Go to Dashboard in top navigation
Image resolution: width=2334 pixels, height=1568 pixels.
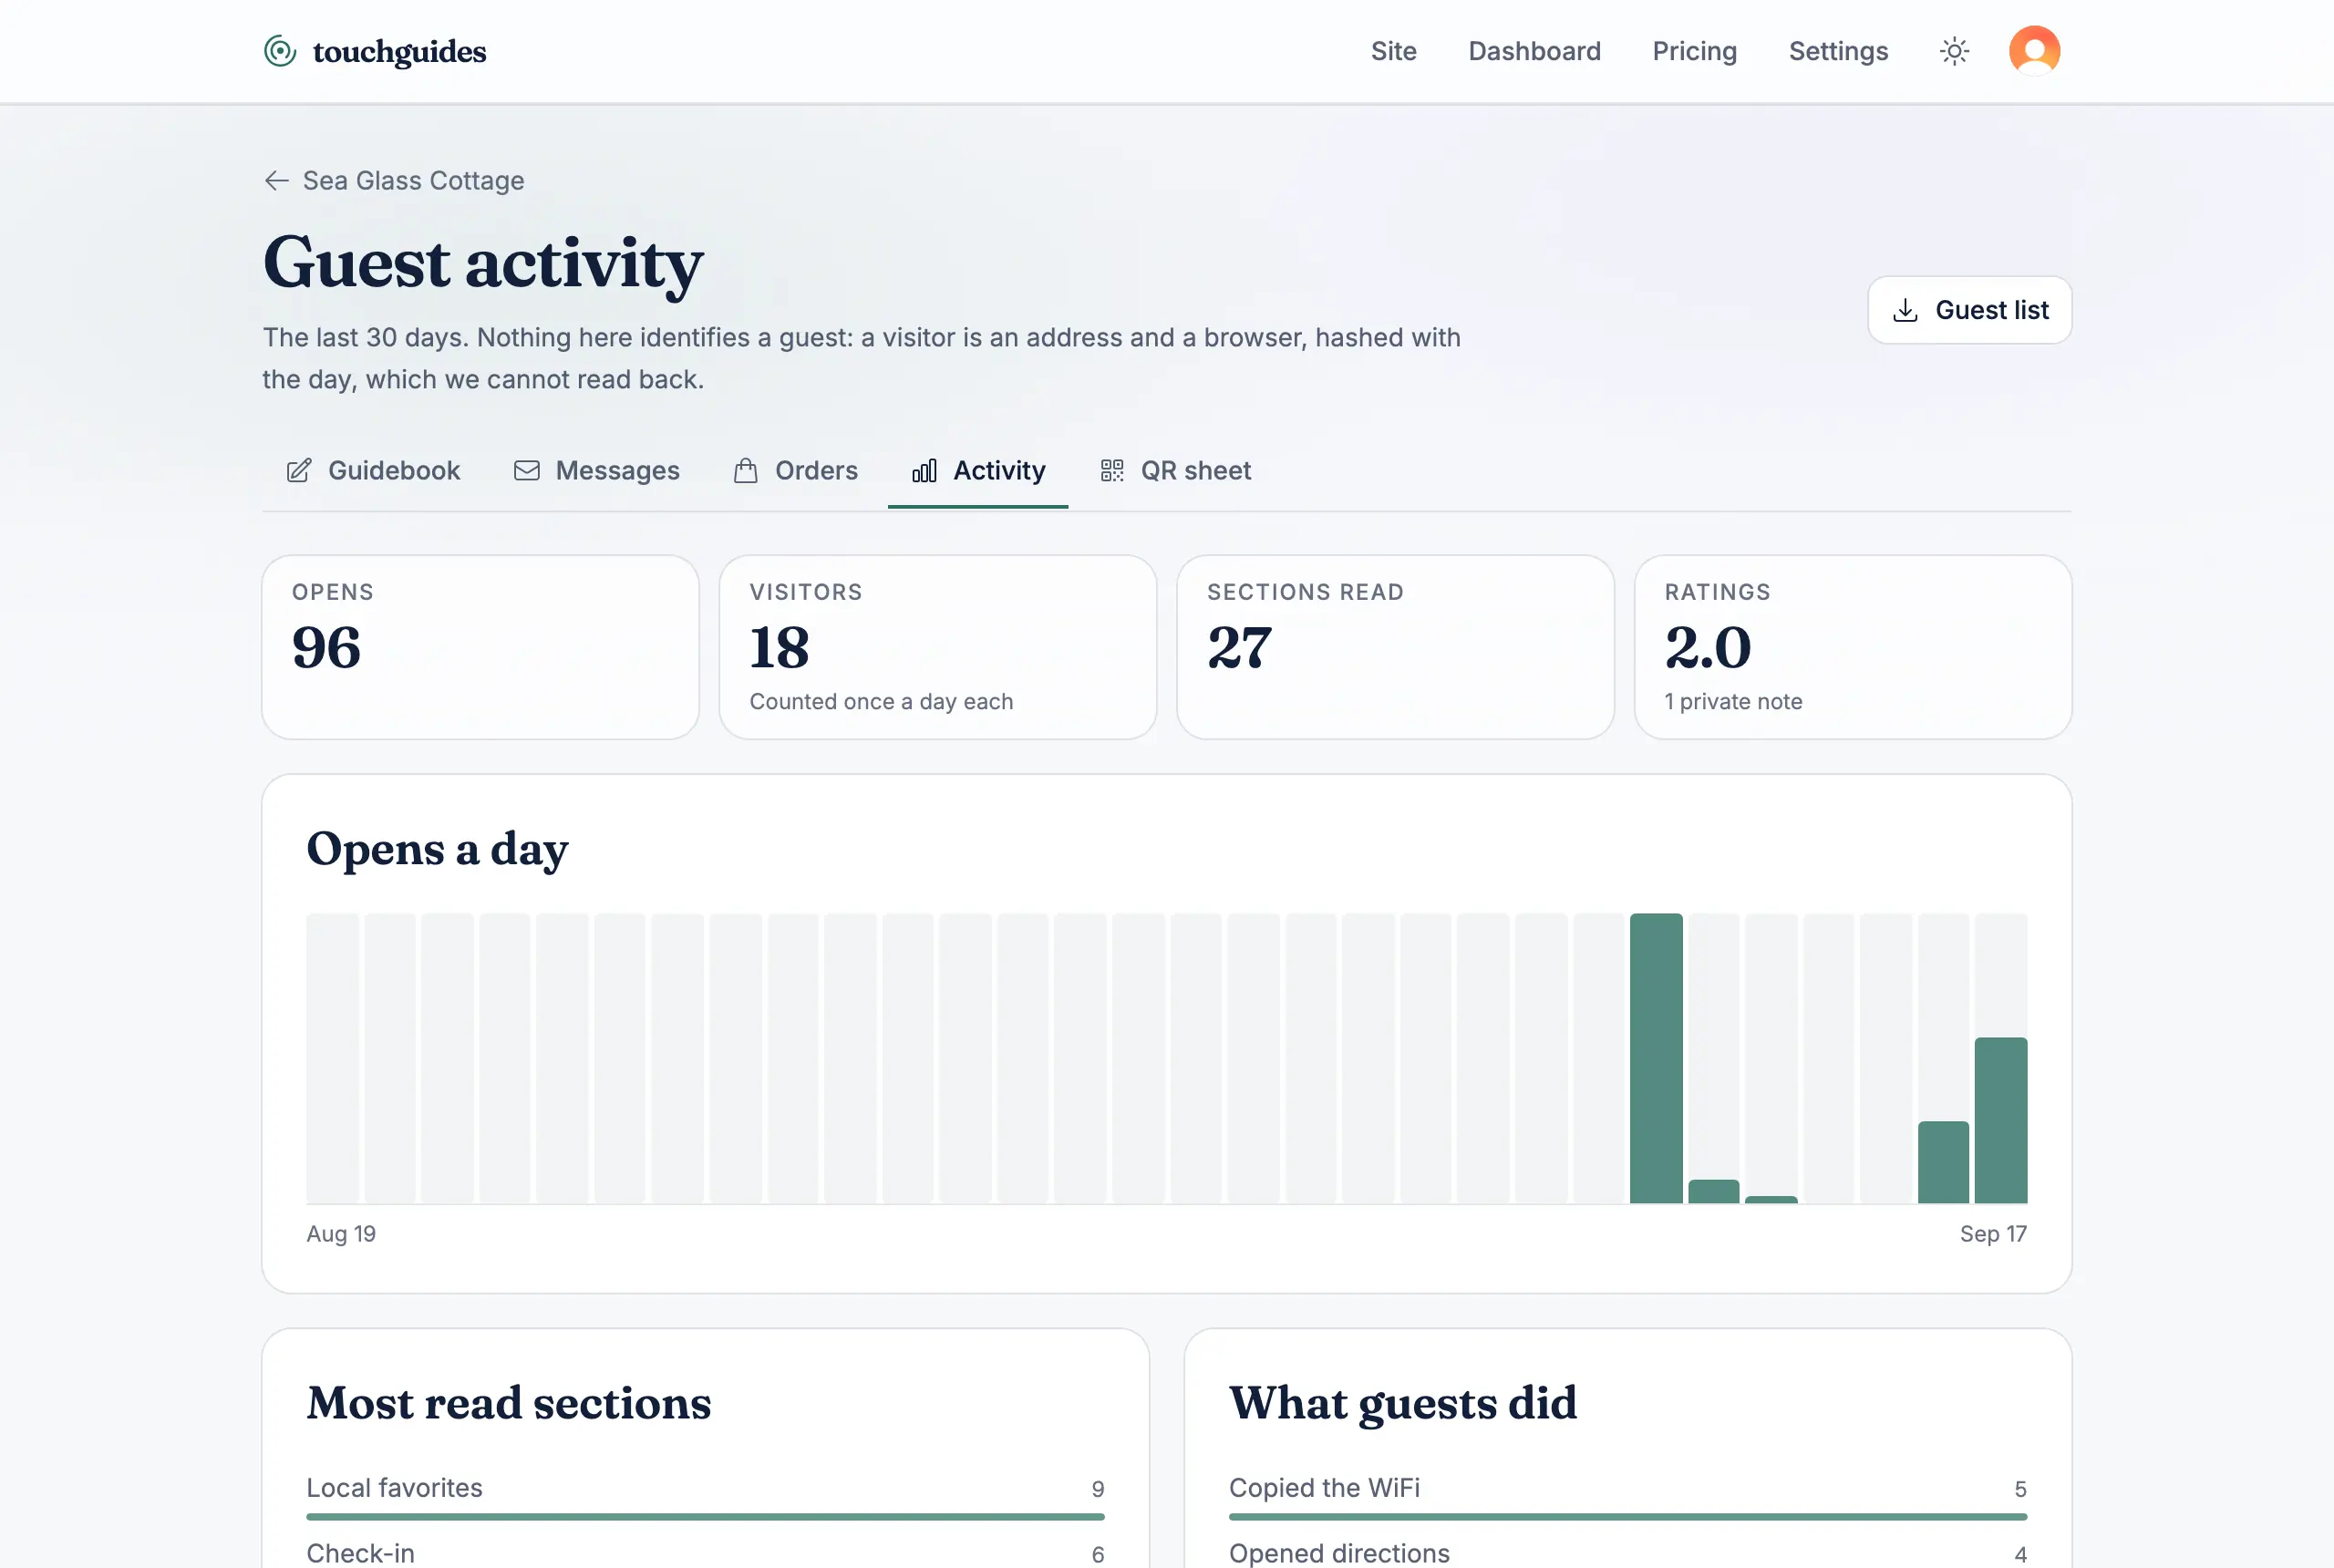pyautogui.click(x=1534, y=51)
